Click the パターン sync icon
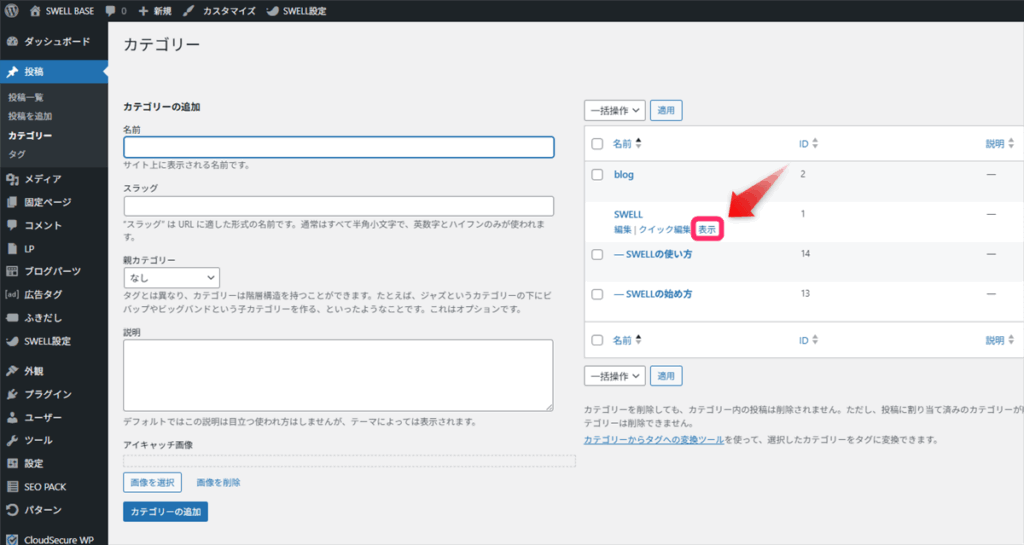This screenshot has width=1024, height=545. (x=12, y=510)
